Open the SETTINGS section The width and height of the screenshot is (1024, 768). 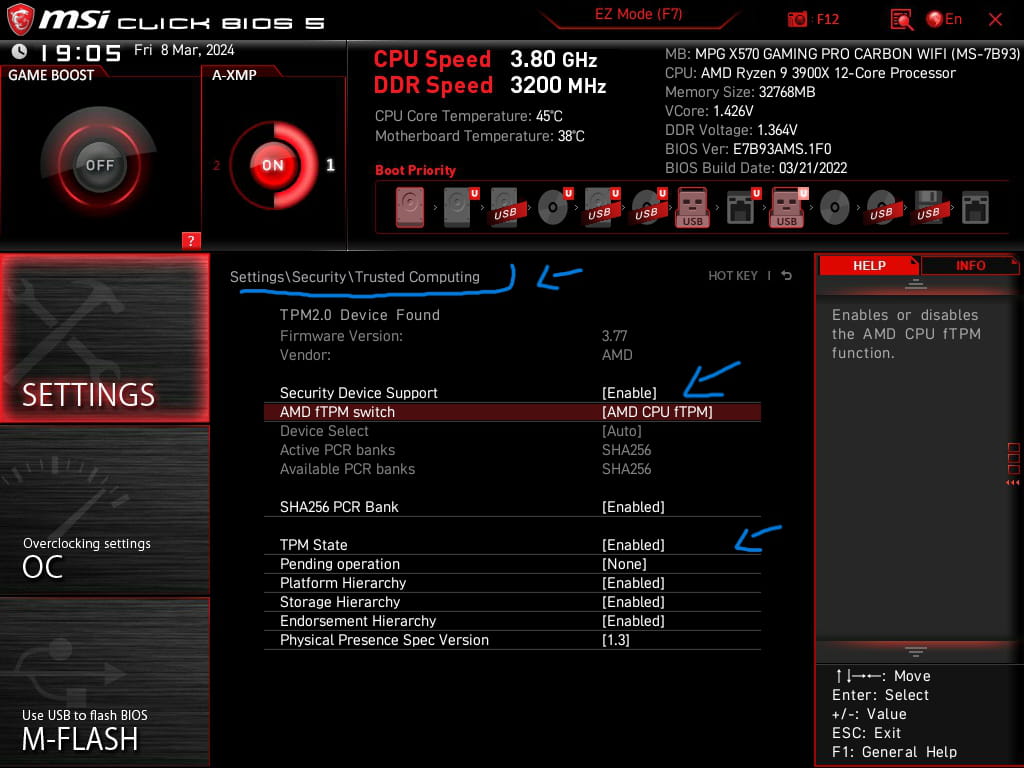coord(104,338)
